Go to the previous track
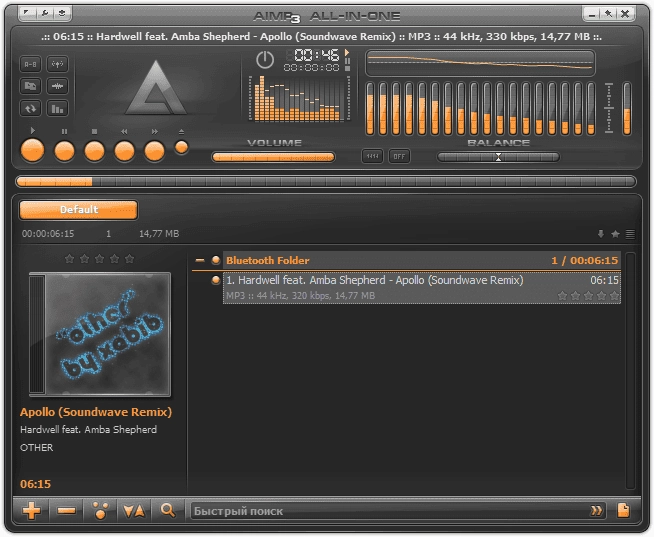The width and height of the screenshot is (654, 537). point(124,151)
